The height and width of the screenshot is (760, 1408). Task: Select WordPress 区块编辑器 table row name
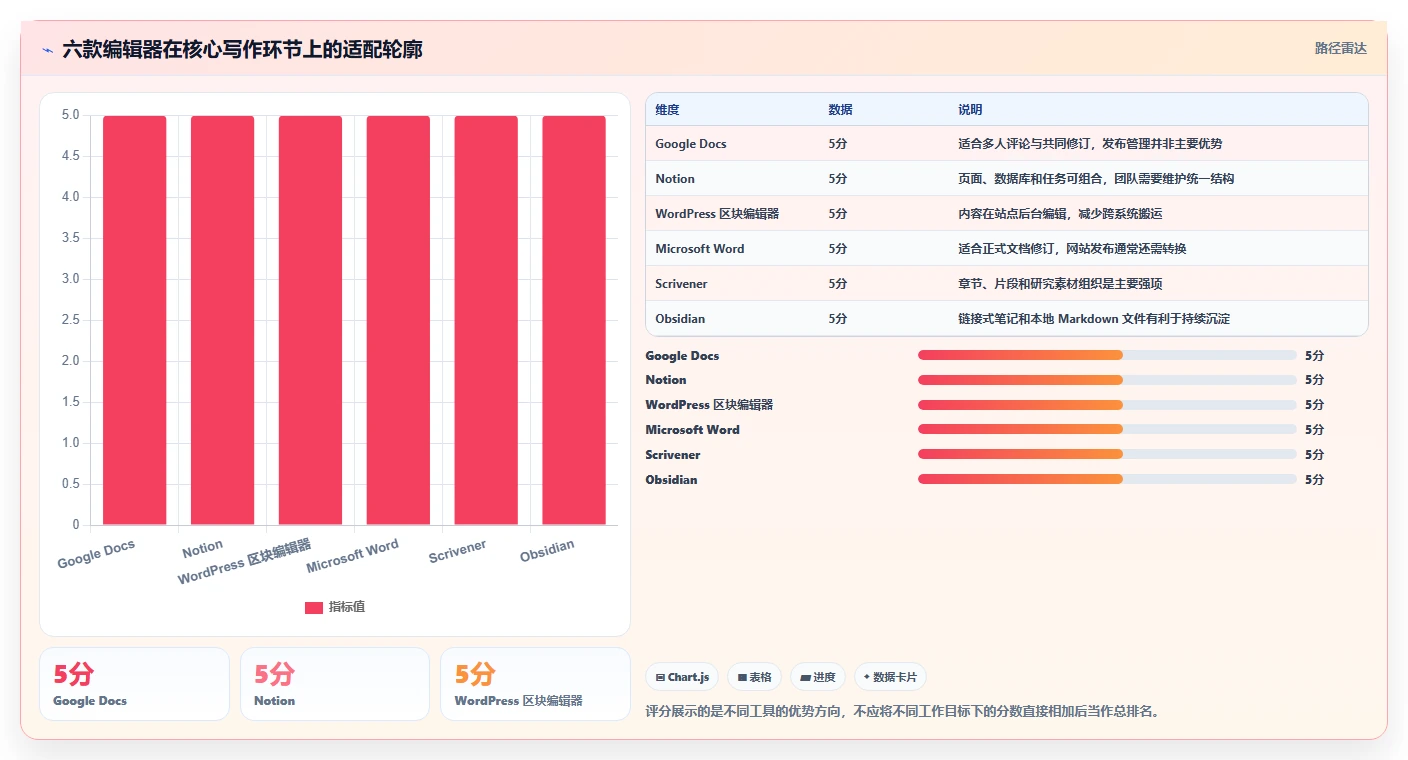pos(717,214)
